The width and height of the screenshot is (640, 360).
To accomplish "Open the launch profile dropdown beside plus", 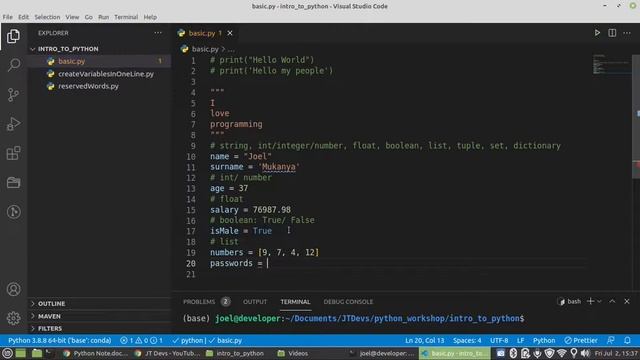I will pos(599,301).
